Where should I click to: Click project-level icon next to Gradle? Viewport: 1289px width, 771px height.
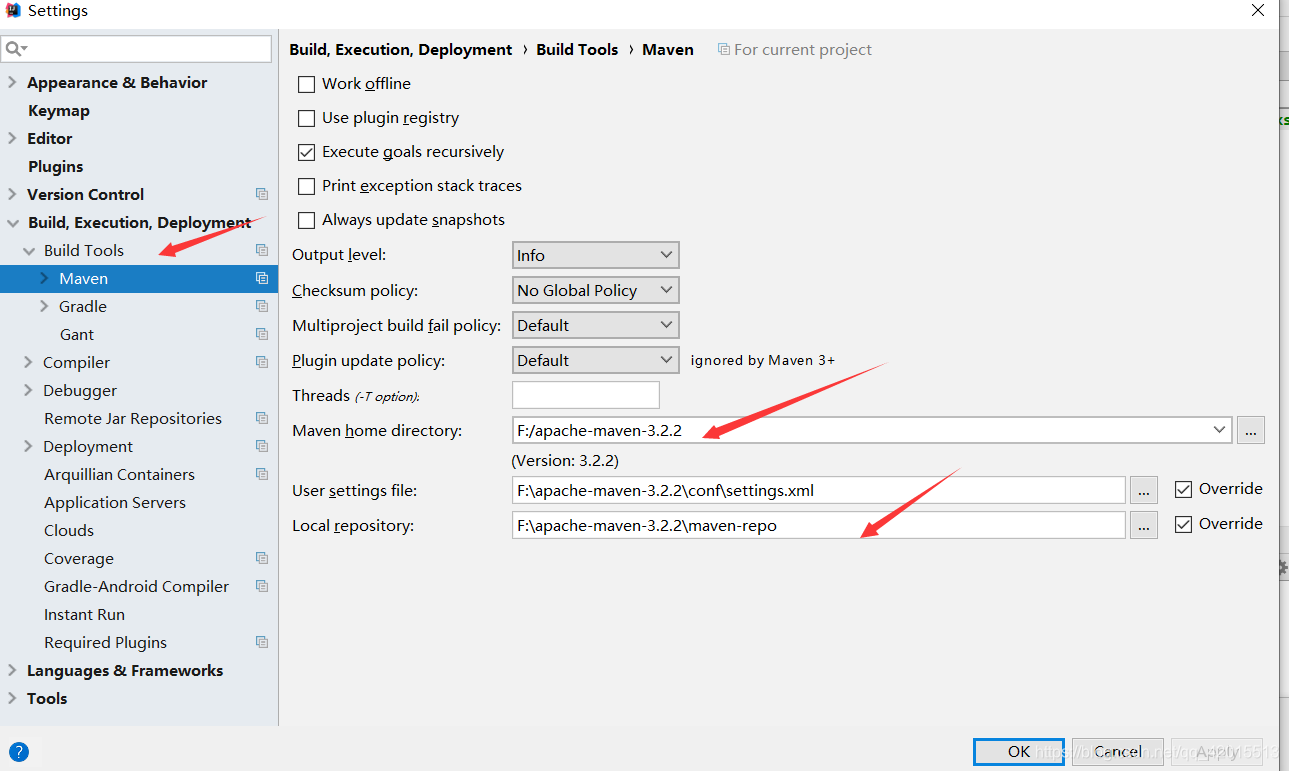(262, 306)
